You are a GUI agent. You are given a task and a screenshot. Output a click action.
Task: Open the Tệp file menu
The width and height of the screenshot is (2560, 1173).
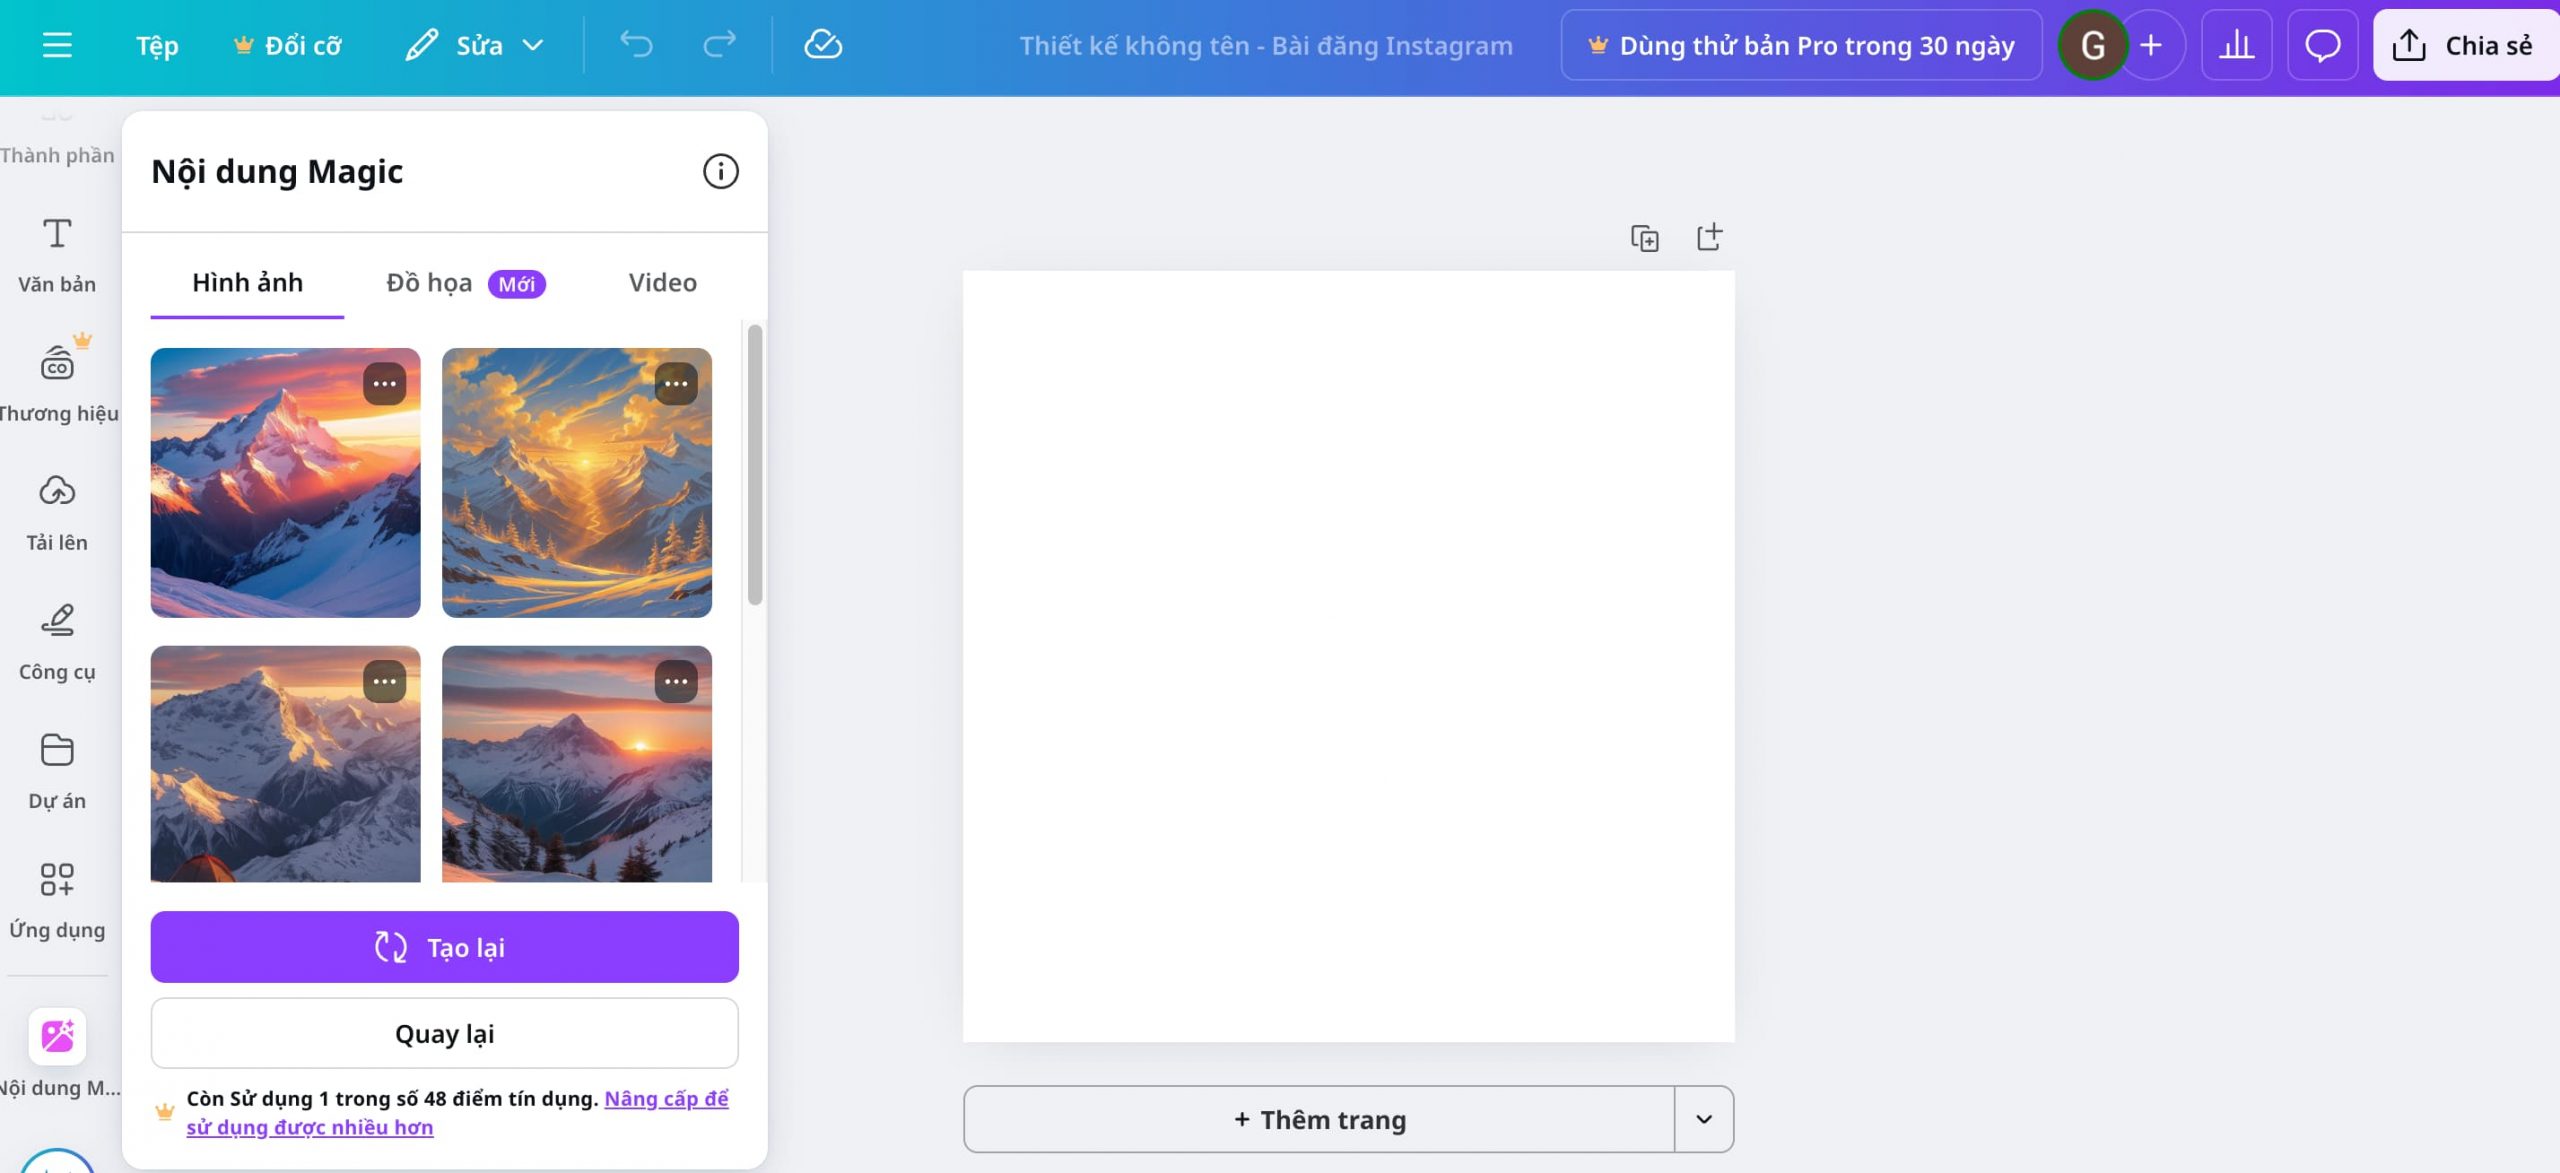[x=157, y=45]
